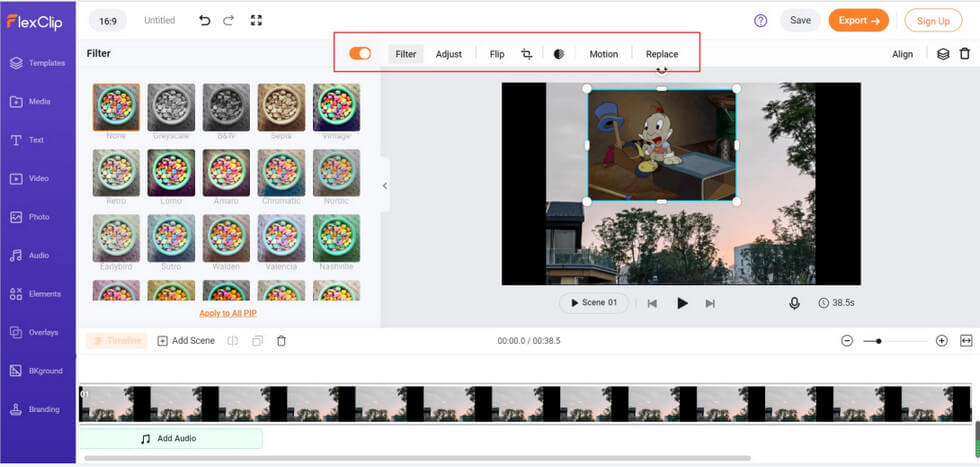This screenshot has height=467, width=980.
Task: Zoom out the timeline
Action: pyautogui.click(x=847, y=341)
